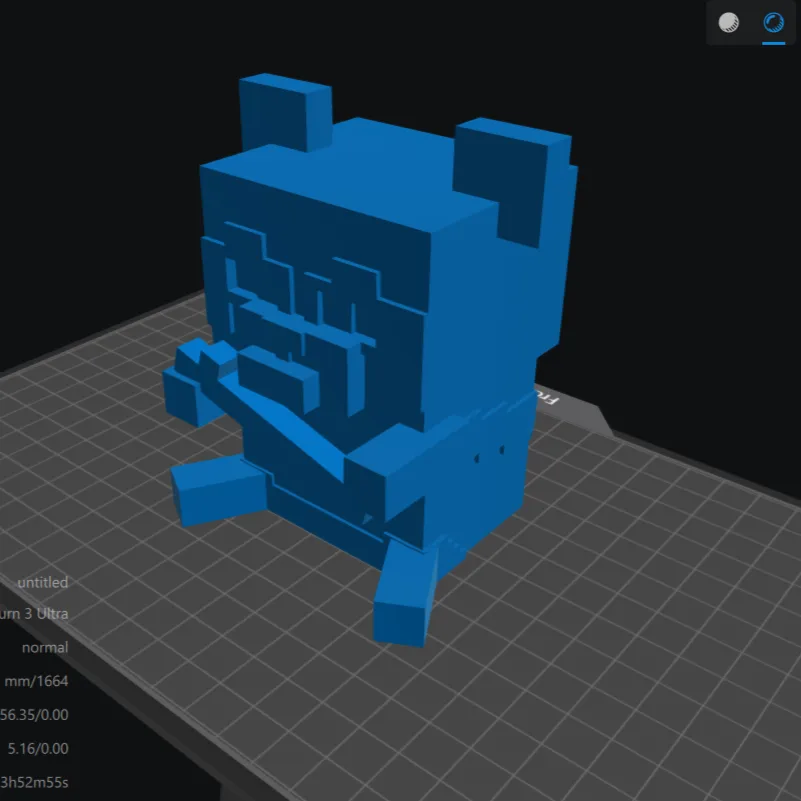This screenshot has width=801, height=801.
Task: Select the blue blocky 3D model
Action: [370, 358]
